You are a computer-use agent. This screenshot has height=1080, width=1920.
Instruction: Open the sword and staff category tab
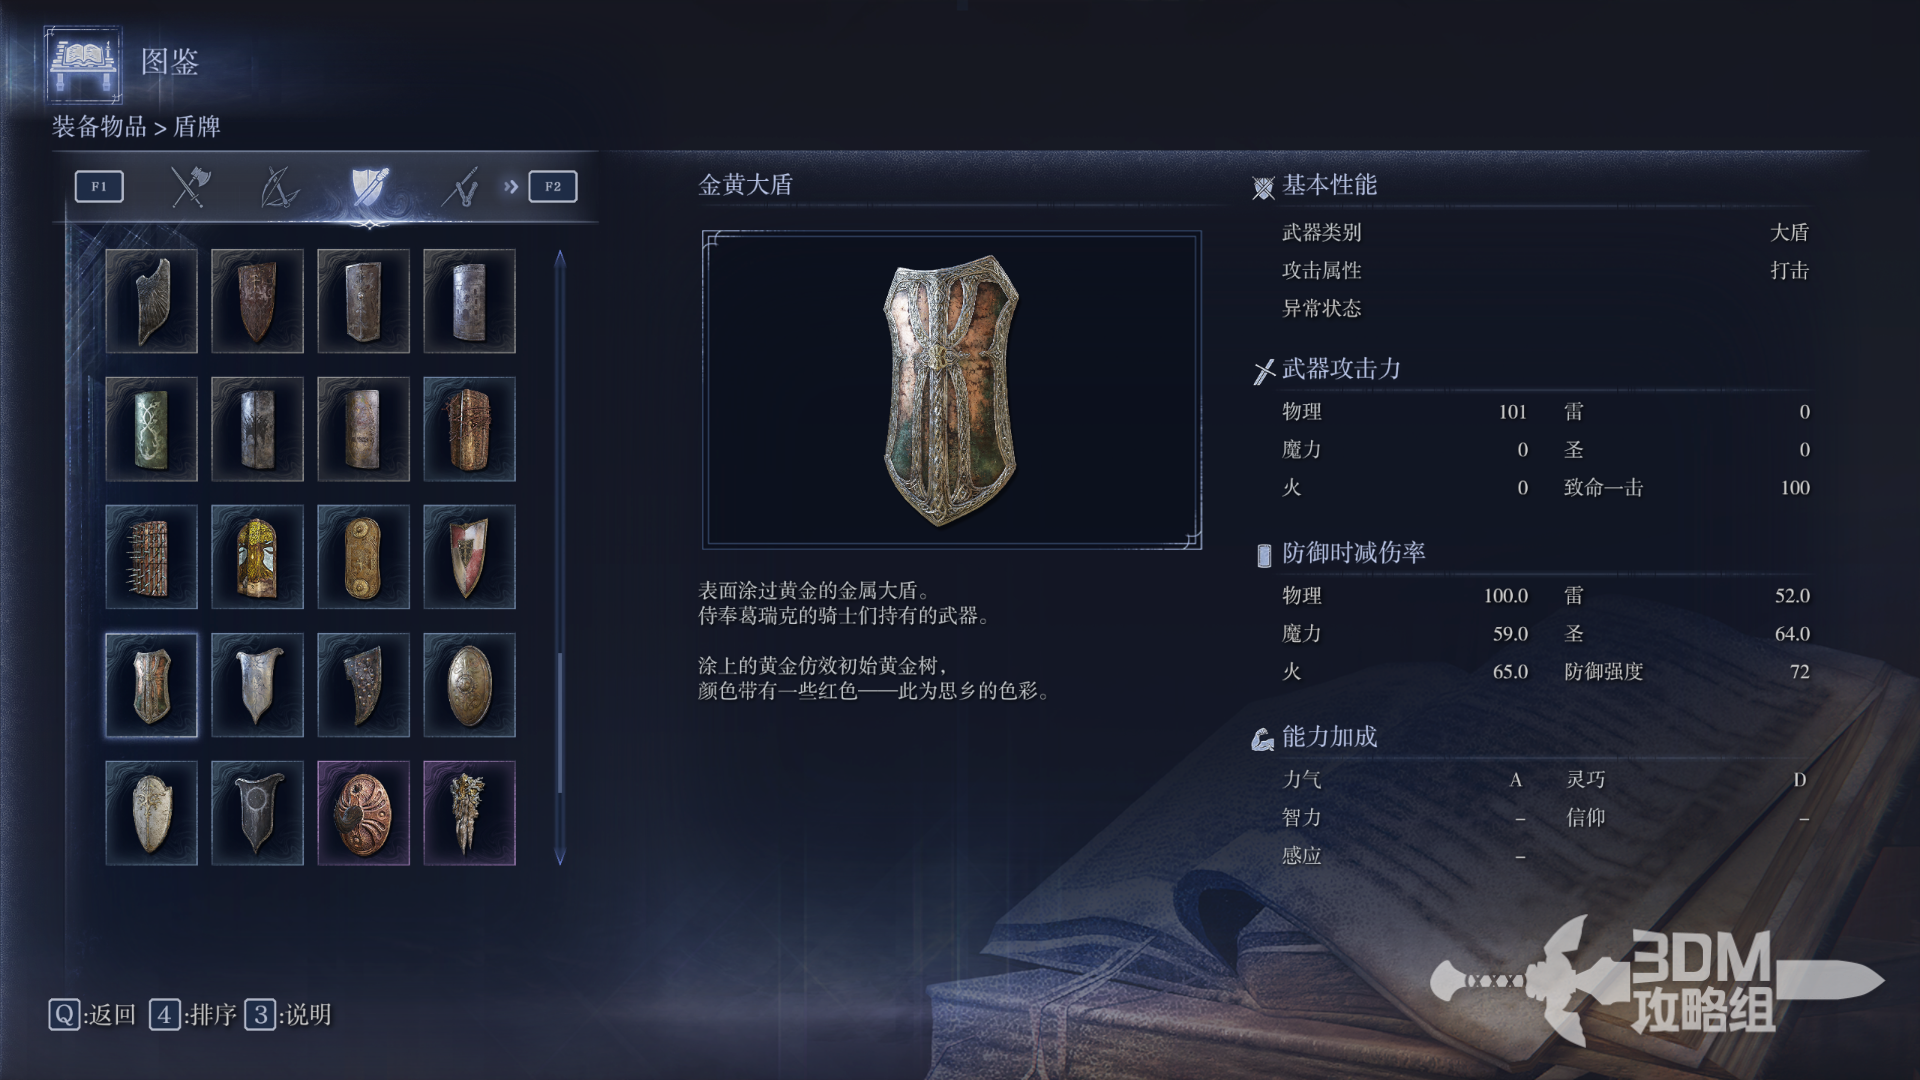pyautogui.click(x=460, y=186)
